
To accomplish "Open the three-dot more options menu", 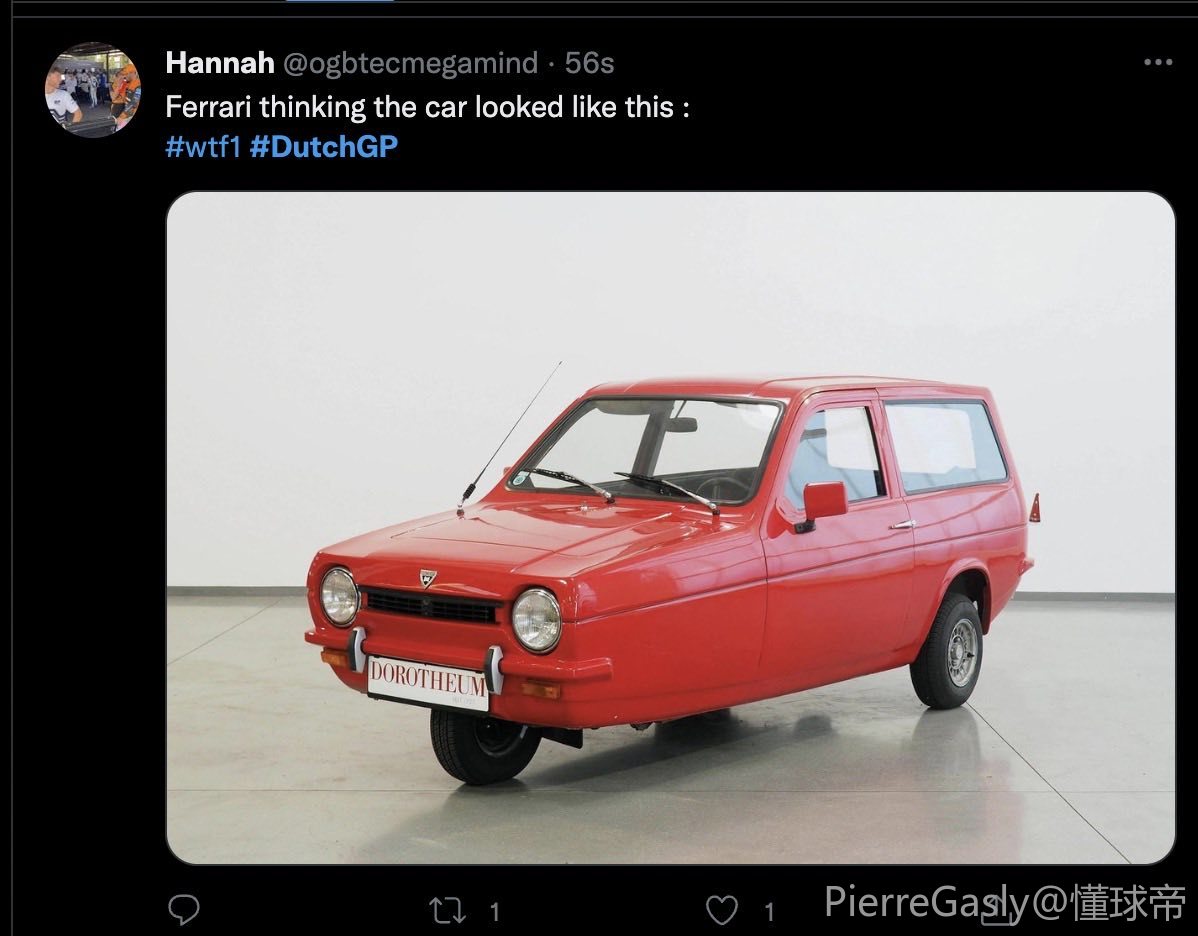I will tap(1158, 63).
